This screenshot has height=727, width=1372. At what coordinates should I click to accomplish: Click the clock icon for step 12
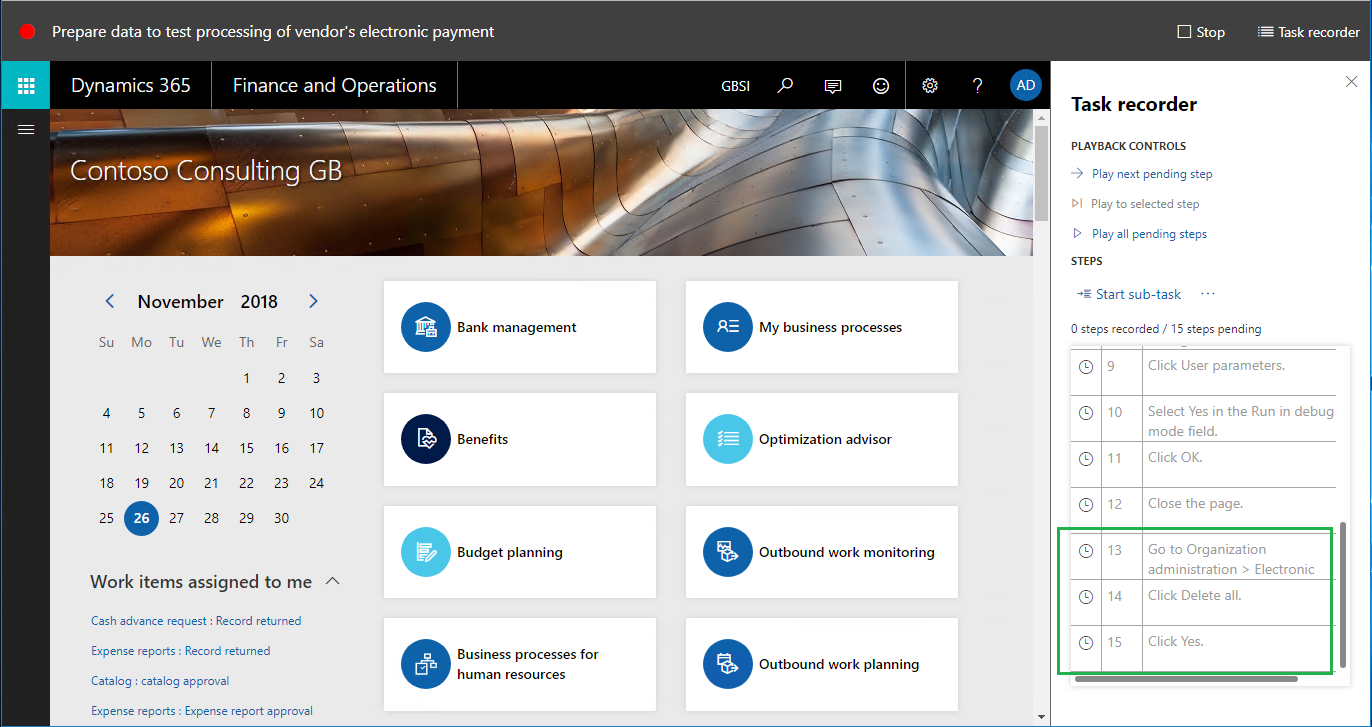point(1086,504)
